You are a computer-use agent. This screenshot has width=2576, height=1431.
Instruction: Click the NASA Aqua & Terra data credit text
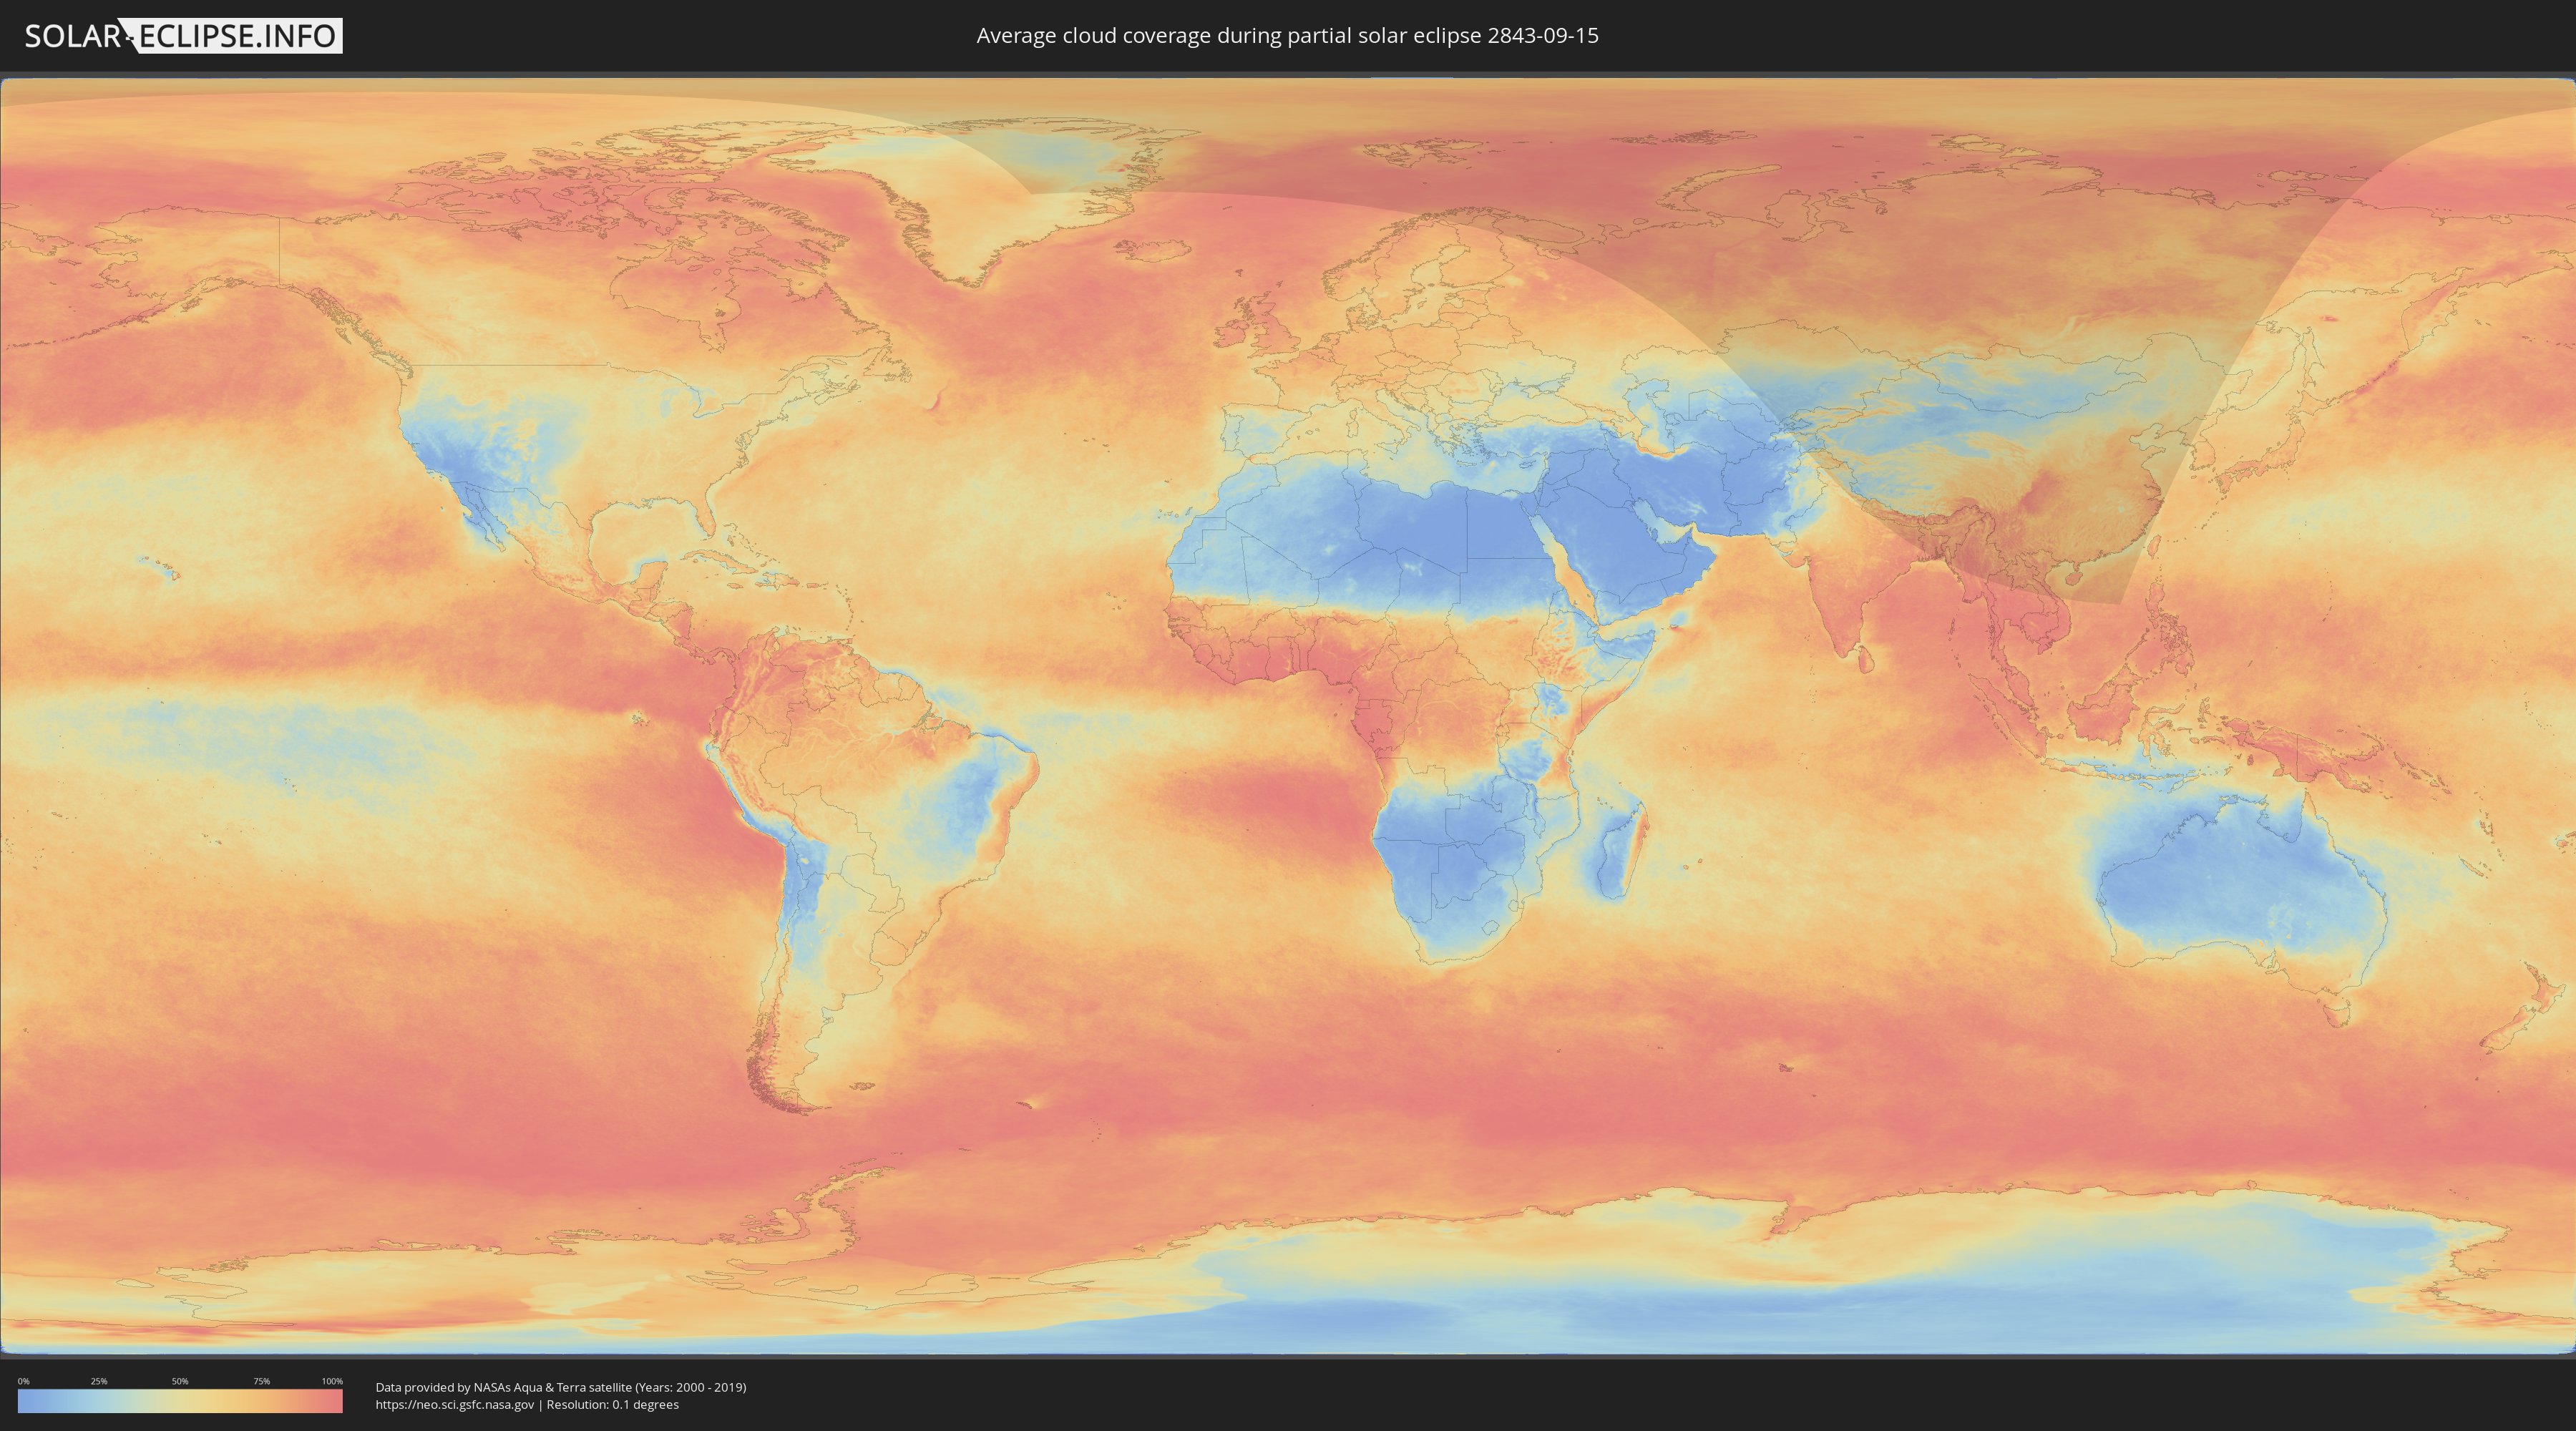click(x=561, y=1387)
